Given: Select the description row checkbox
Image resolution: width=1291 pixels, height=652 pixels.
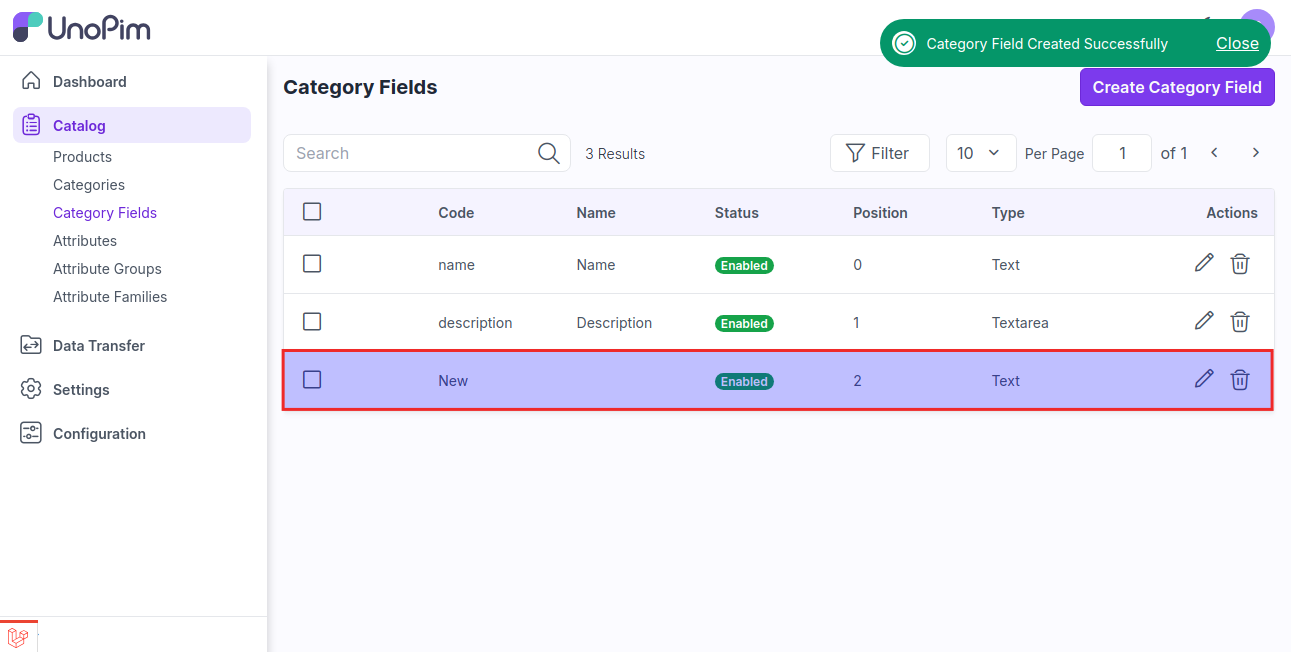Looking at the screenshot, I should (312, 321).
